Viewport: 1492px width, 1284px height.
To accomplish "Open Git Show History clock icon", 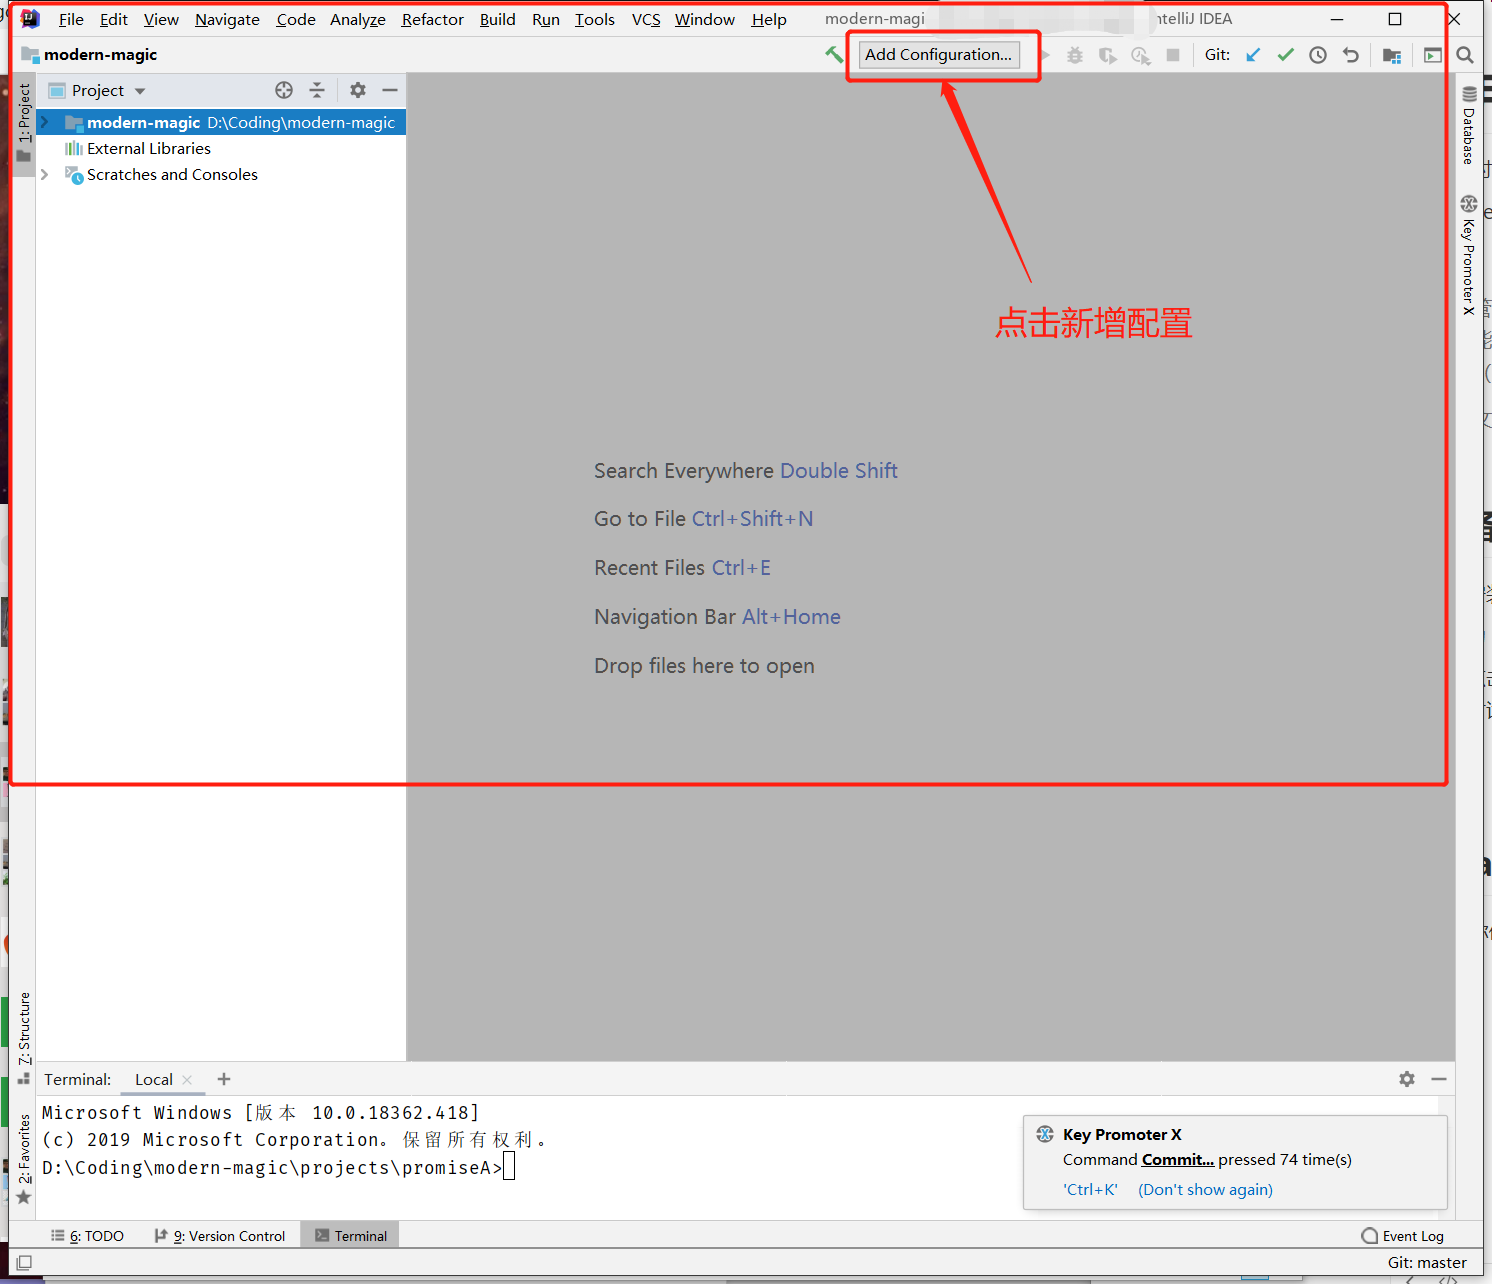I will [1318, 55].
